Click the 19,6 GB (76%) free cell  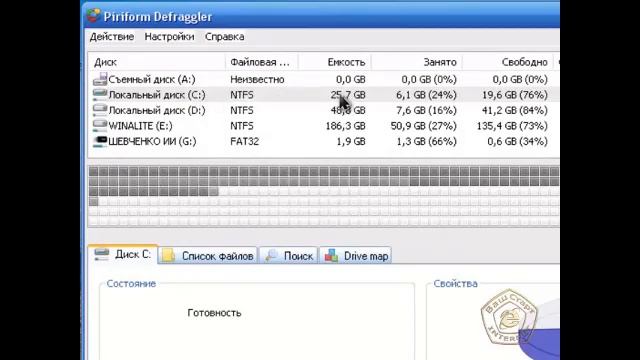515,95
